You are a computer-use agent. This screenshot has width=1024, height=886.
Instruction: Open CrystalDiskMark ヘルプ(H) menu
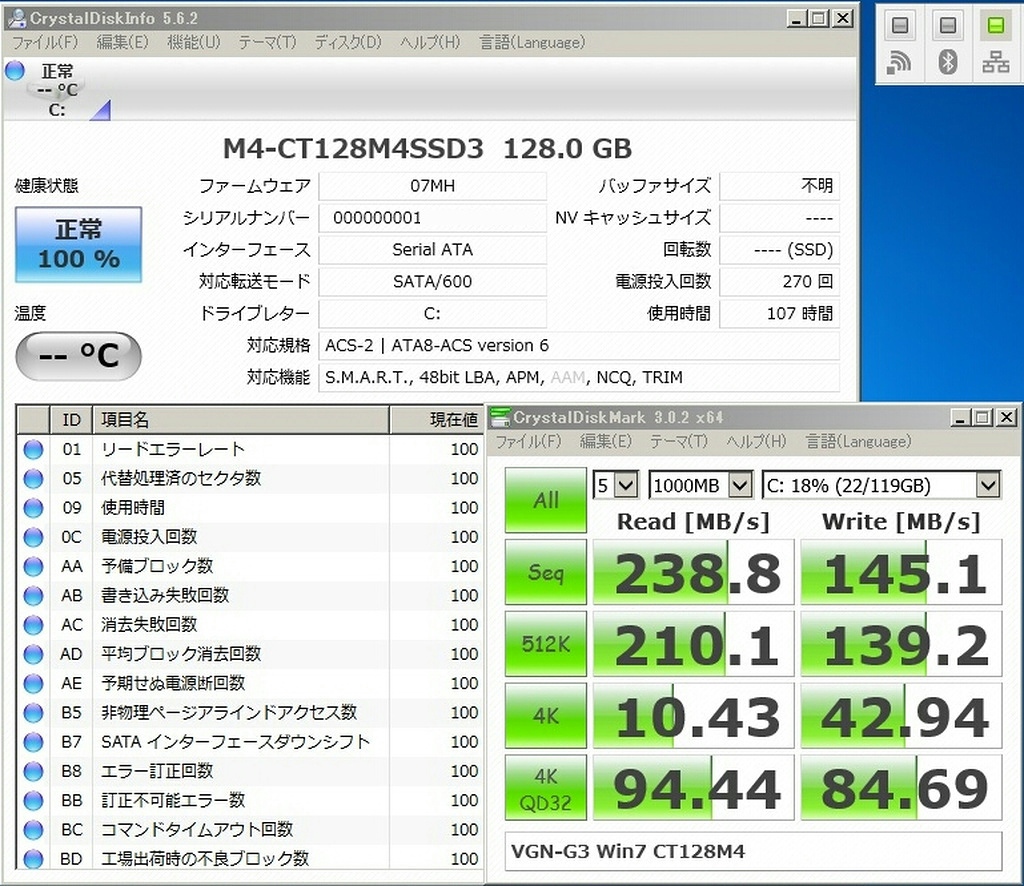(x=756, y=441)
